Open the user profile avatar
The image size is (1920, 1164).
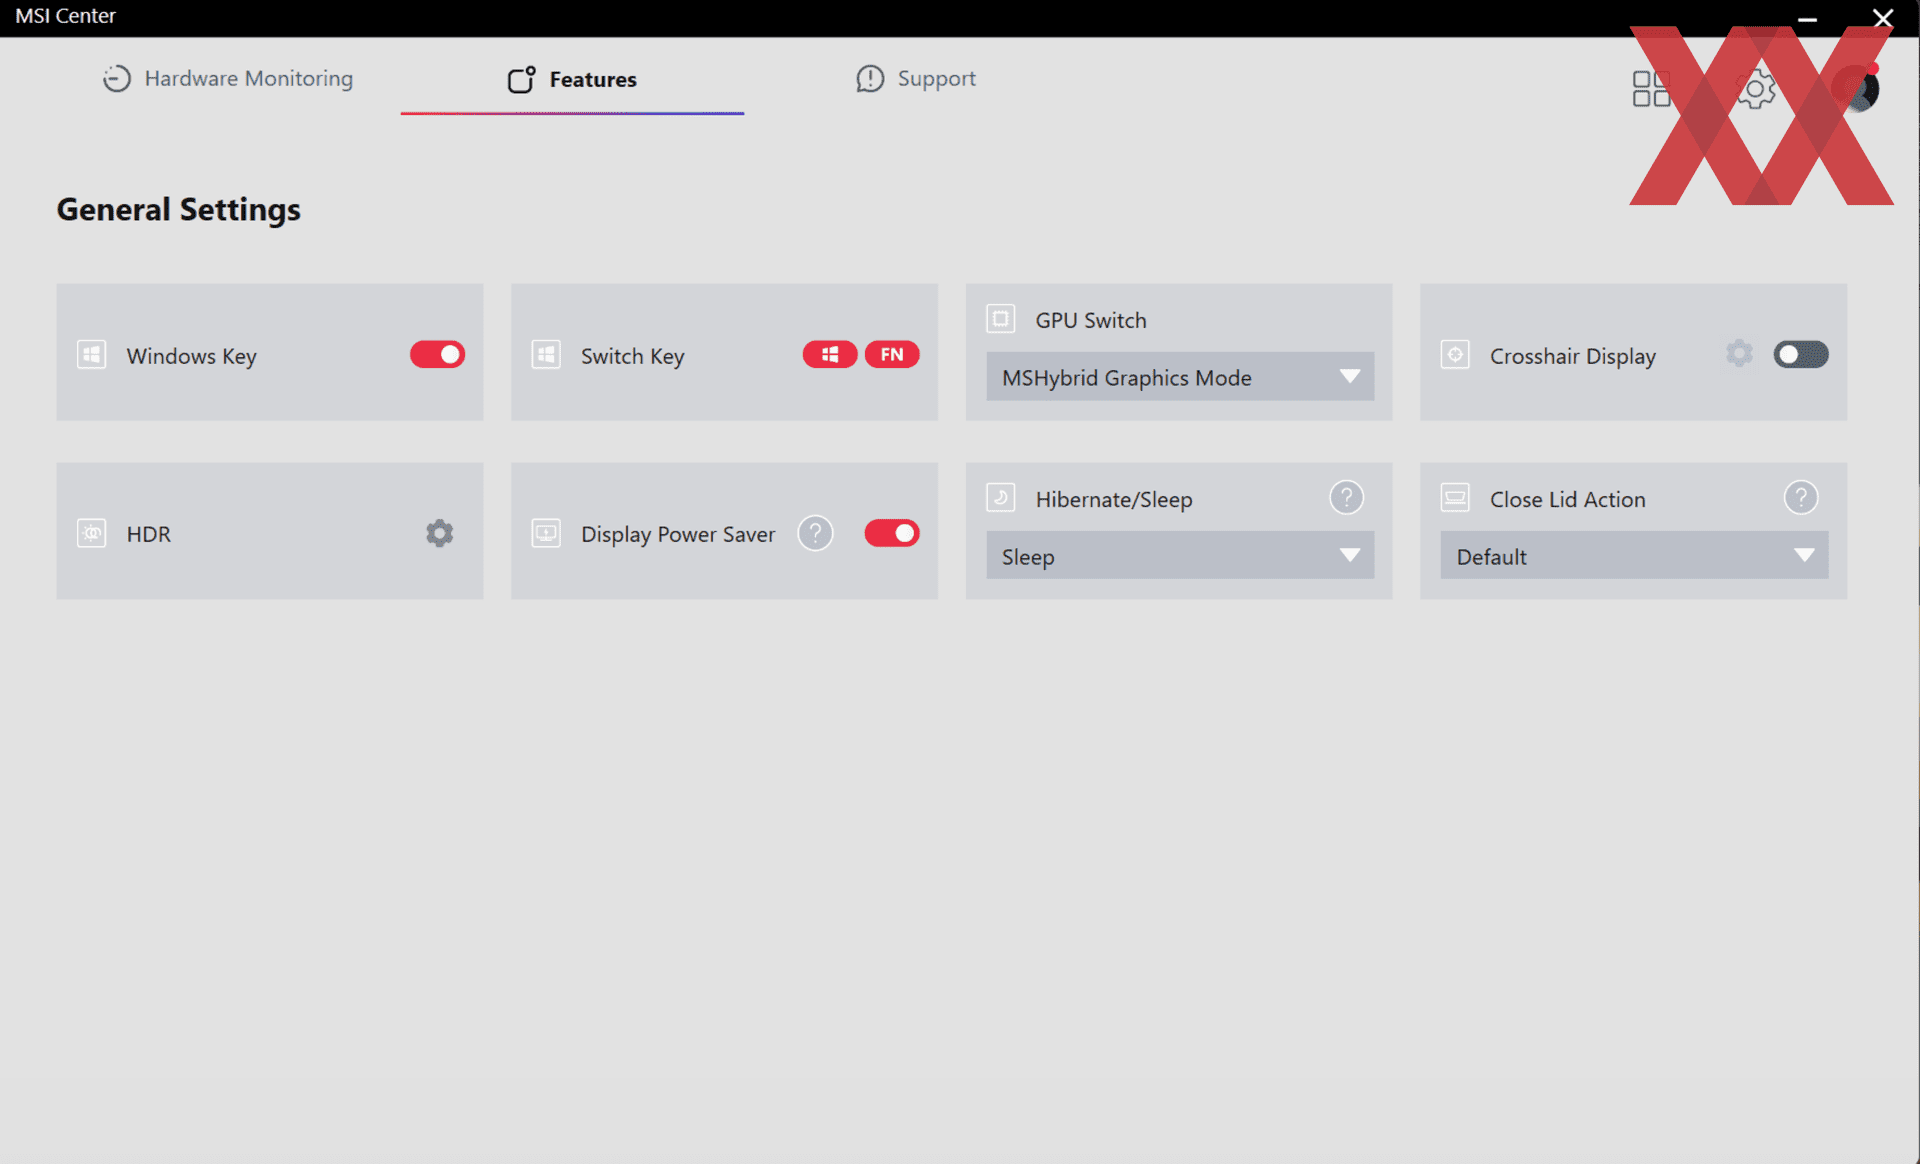pyautogui.click(x=1856, y=88)
